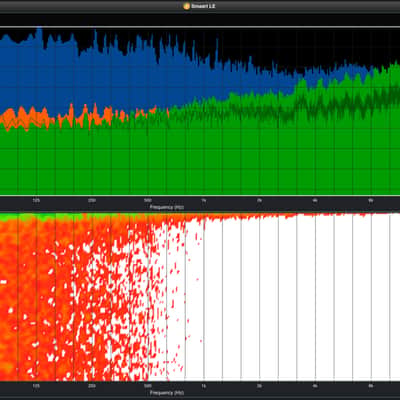Click the 500 label on the upper frequency axis
400x400 pixels.
point(148,201)
